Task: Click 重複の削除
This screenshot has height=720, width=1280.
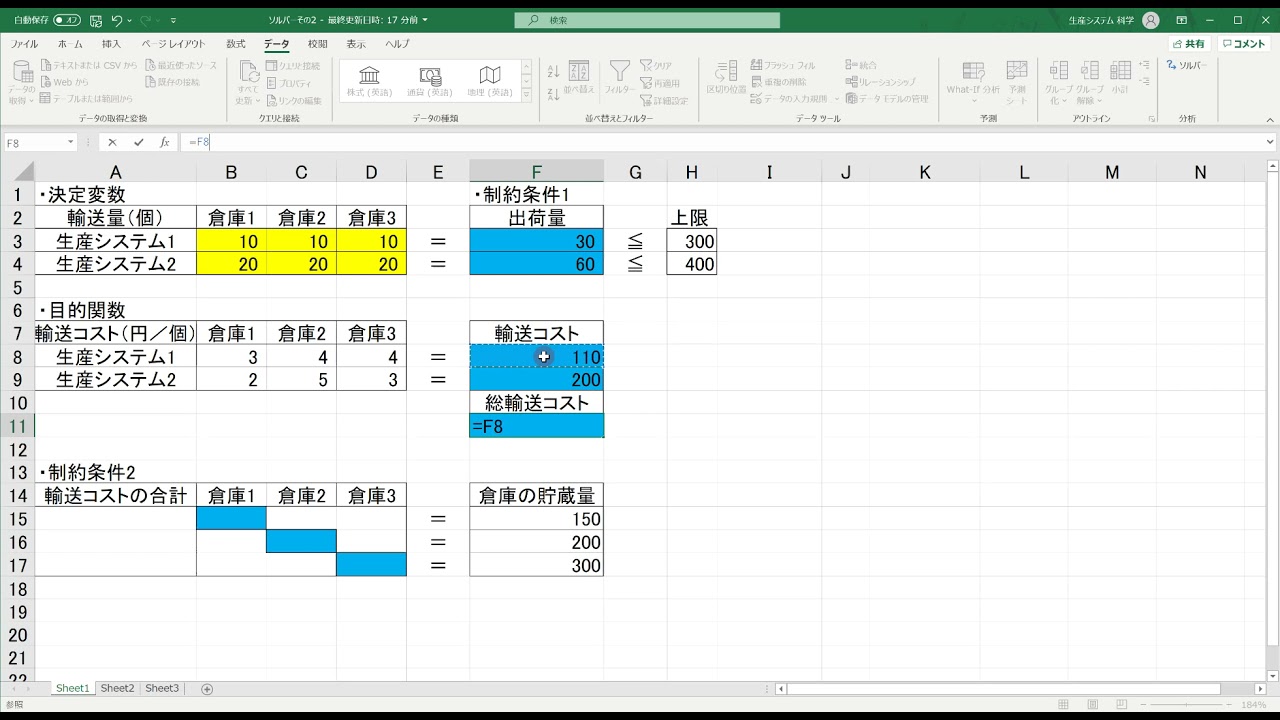Action: pos(779,82)
